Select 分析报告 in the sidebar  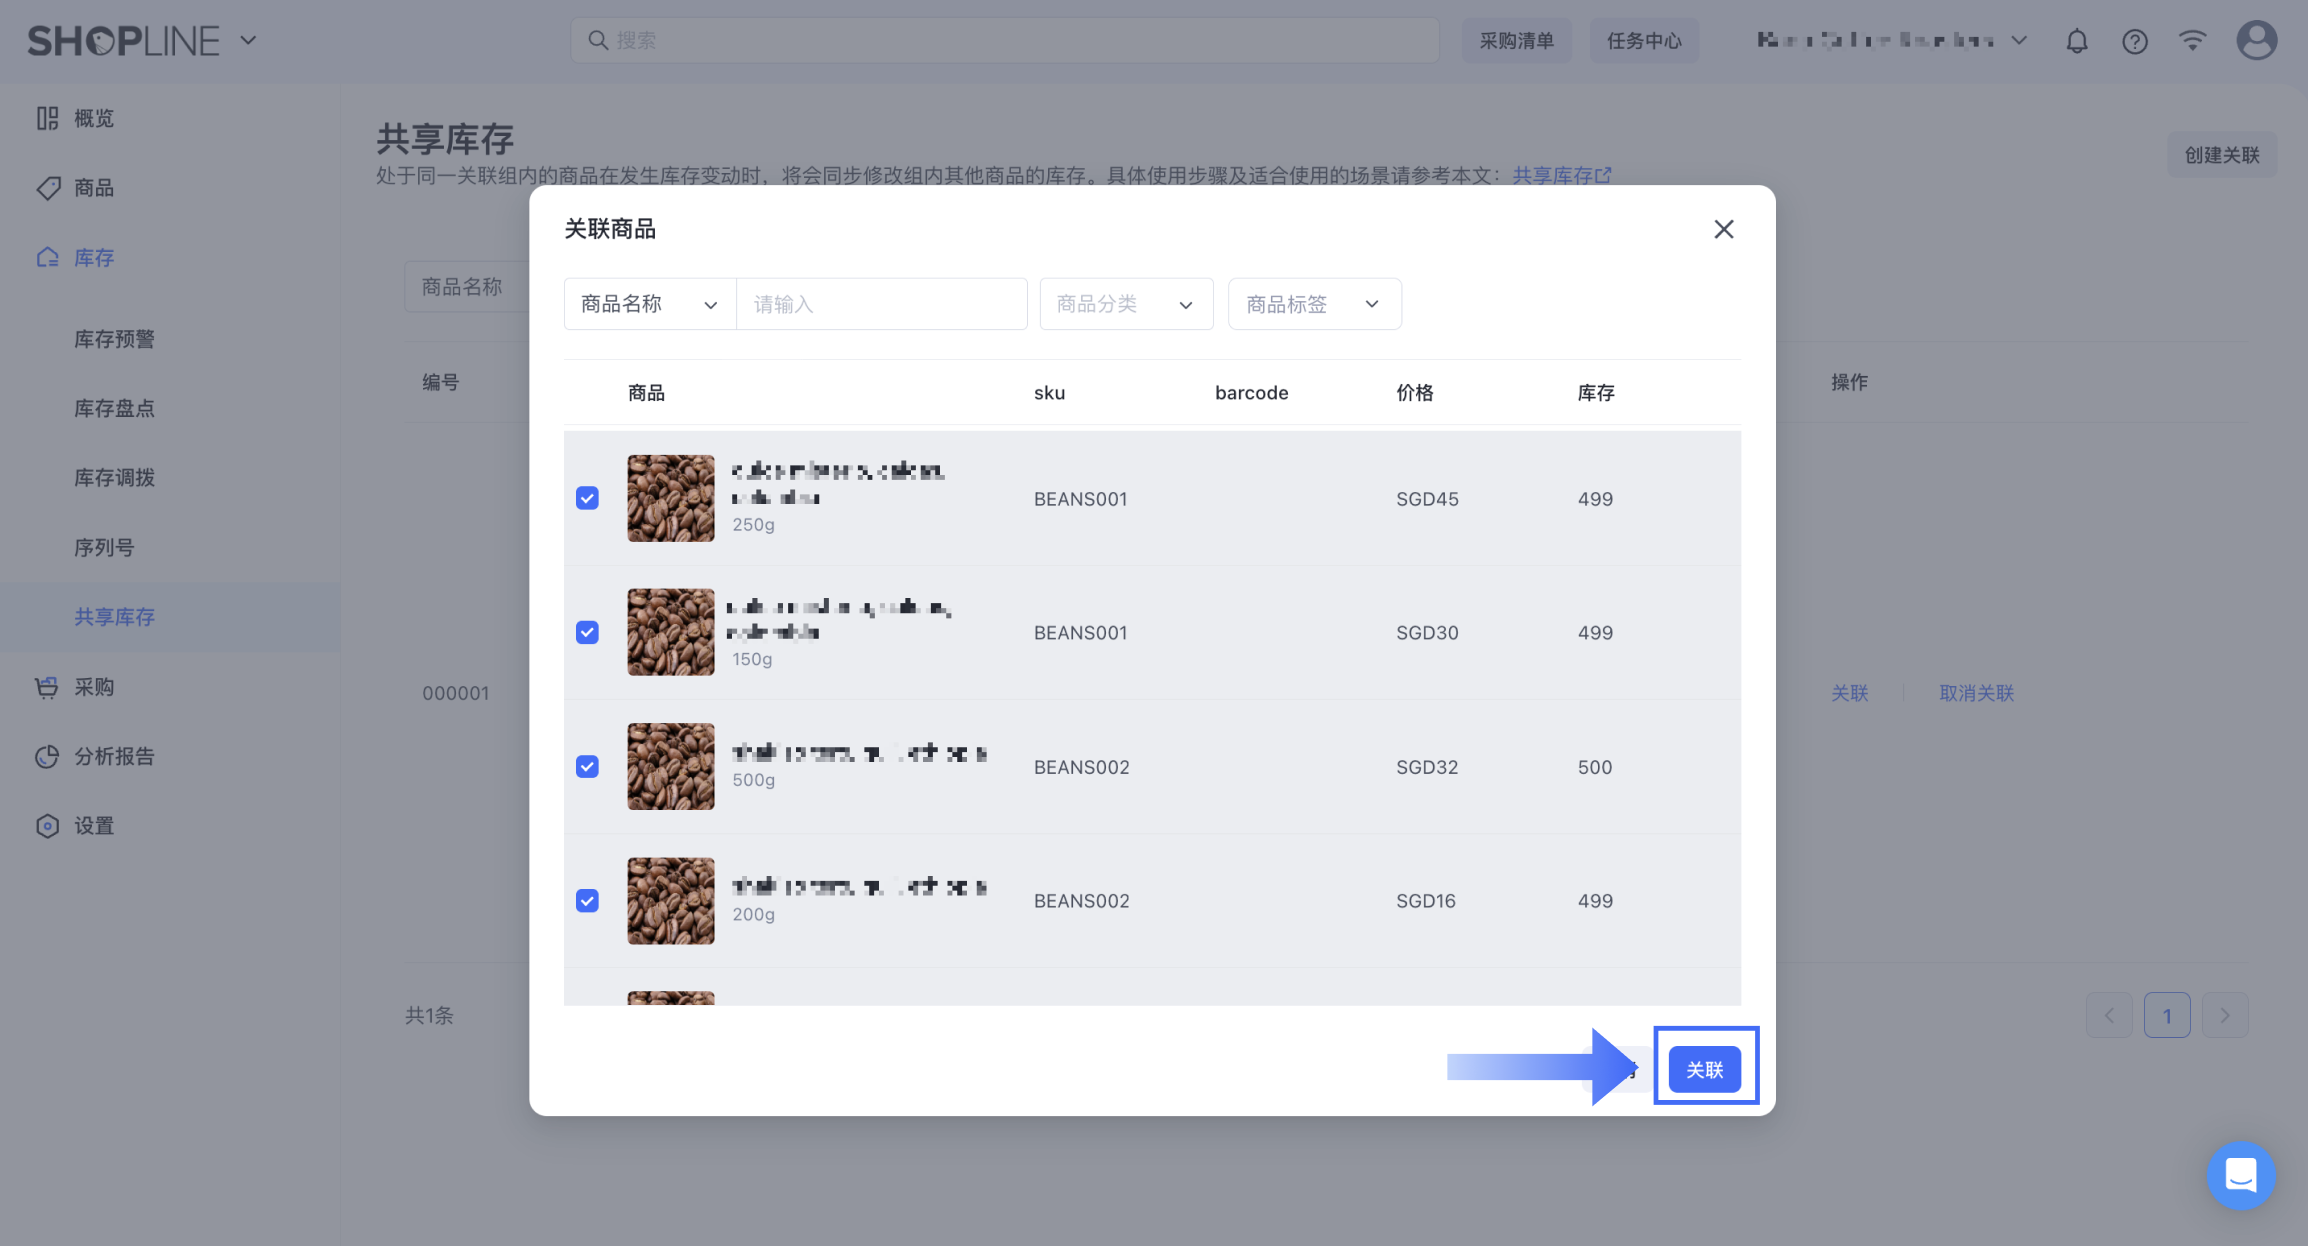tap(114, 757)
